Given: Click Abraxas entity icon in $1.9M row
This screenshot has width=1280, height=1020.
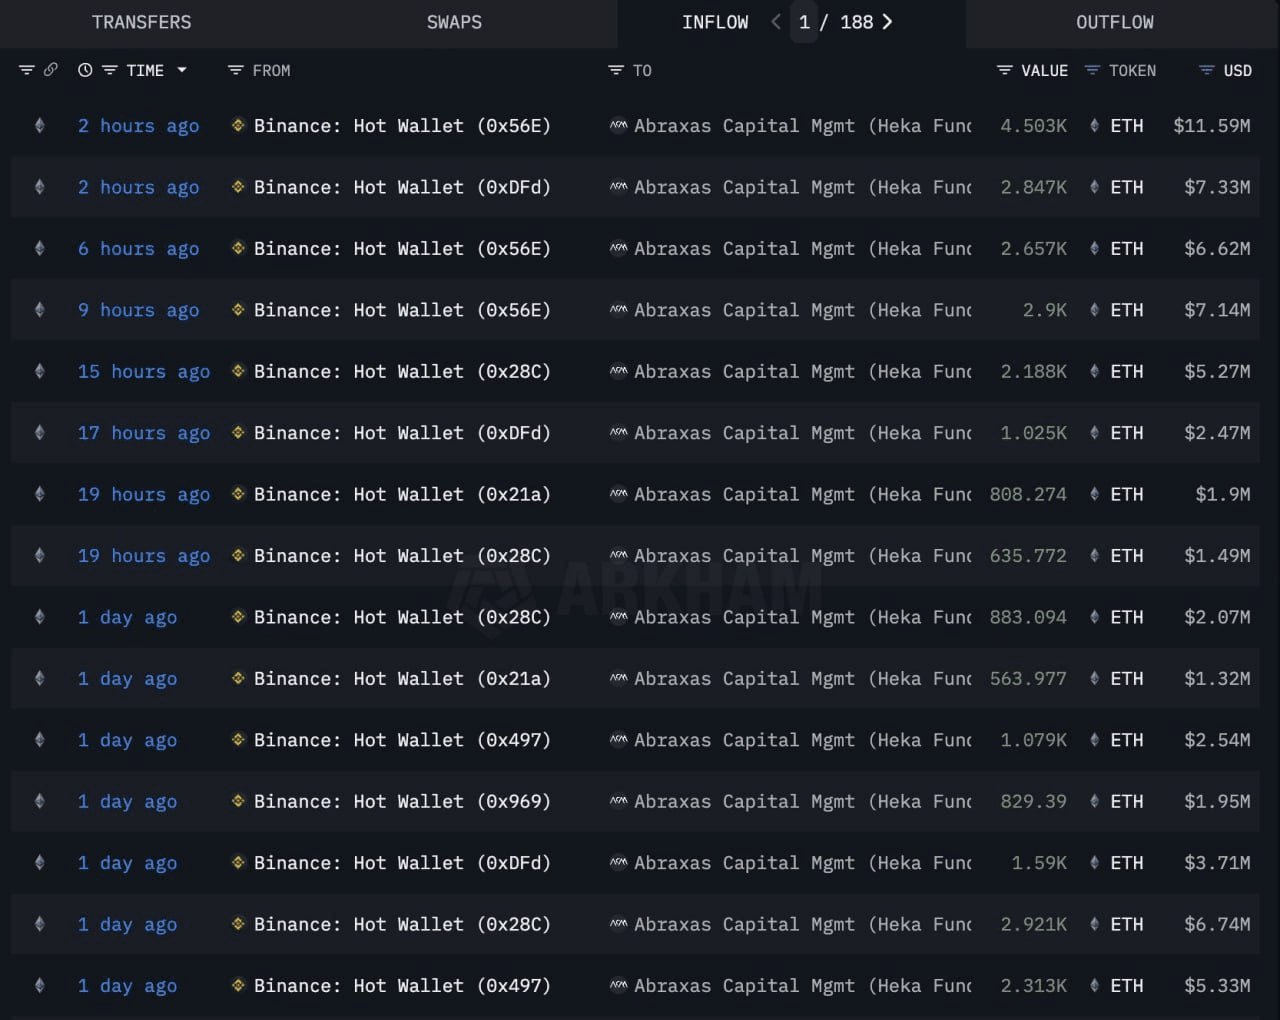Looking at the screenshot, I should [619, 494].
